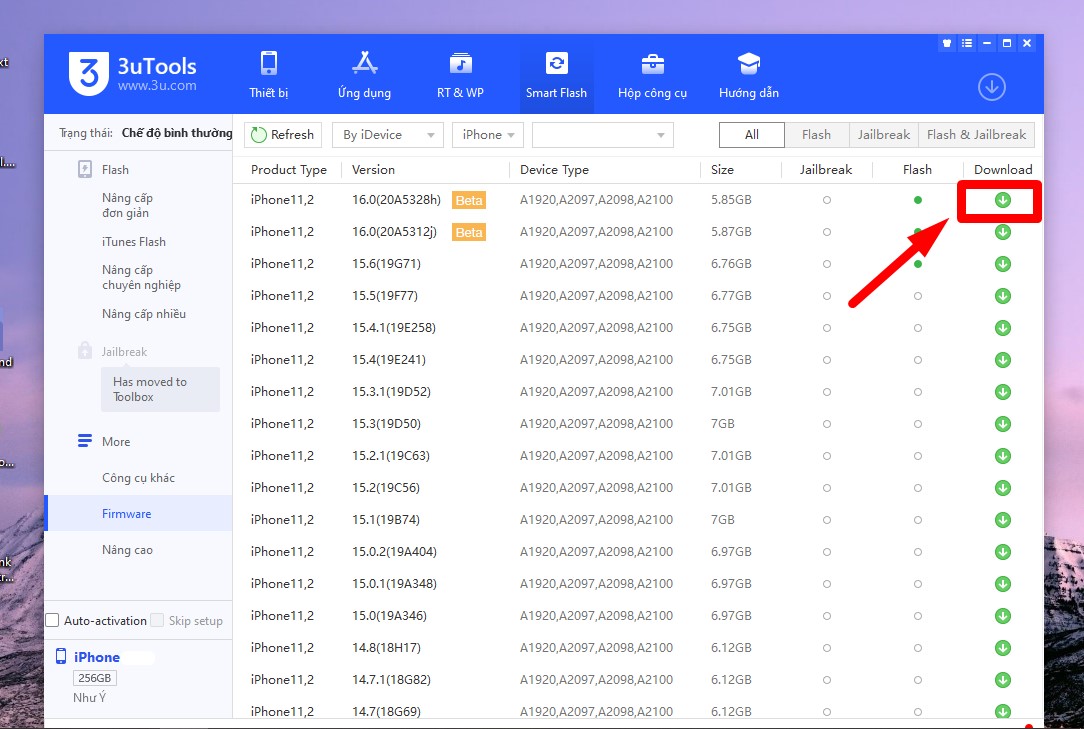Enable the Auto-activation checkbox
The height and width of the screenshot is (729, 1084).
coord(53,621)
